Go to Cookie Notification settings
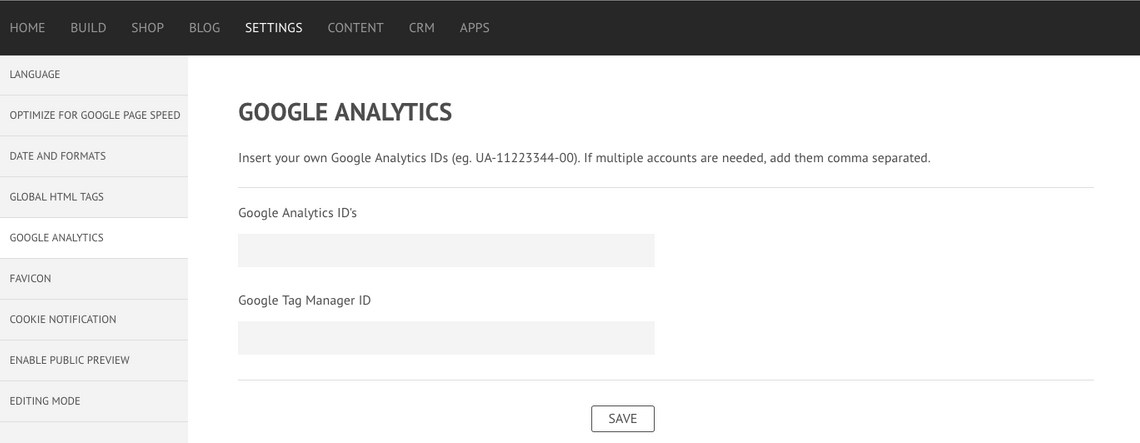Image resolution: width=1140 pixels, height=443 pixels. coord(94,319)
